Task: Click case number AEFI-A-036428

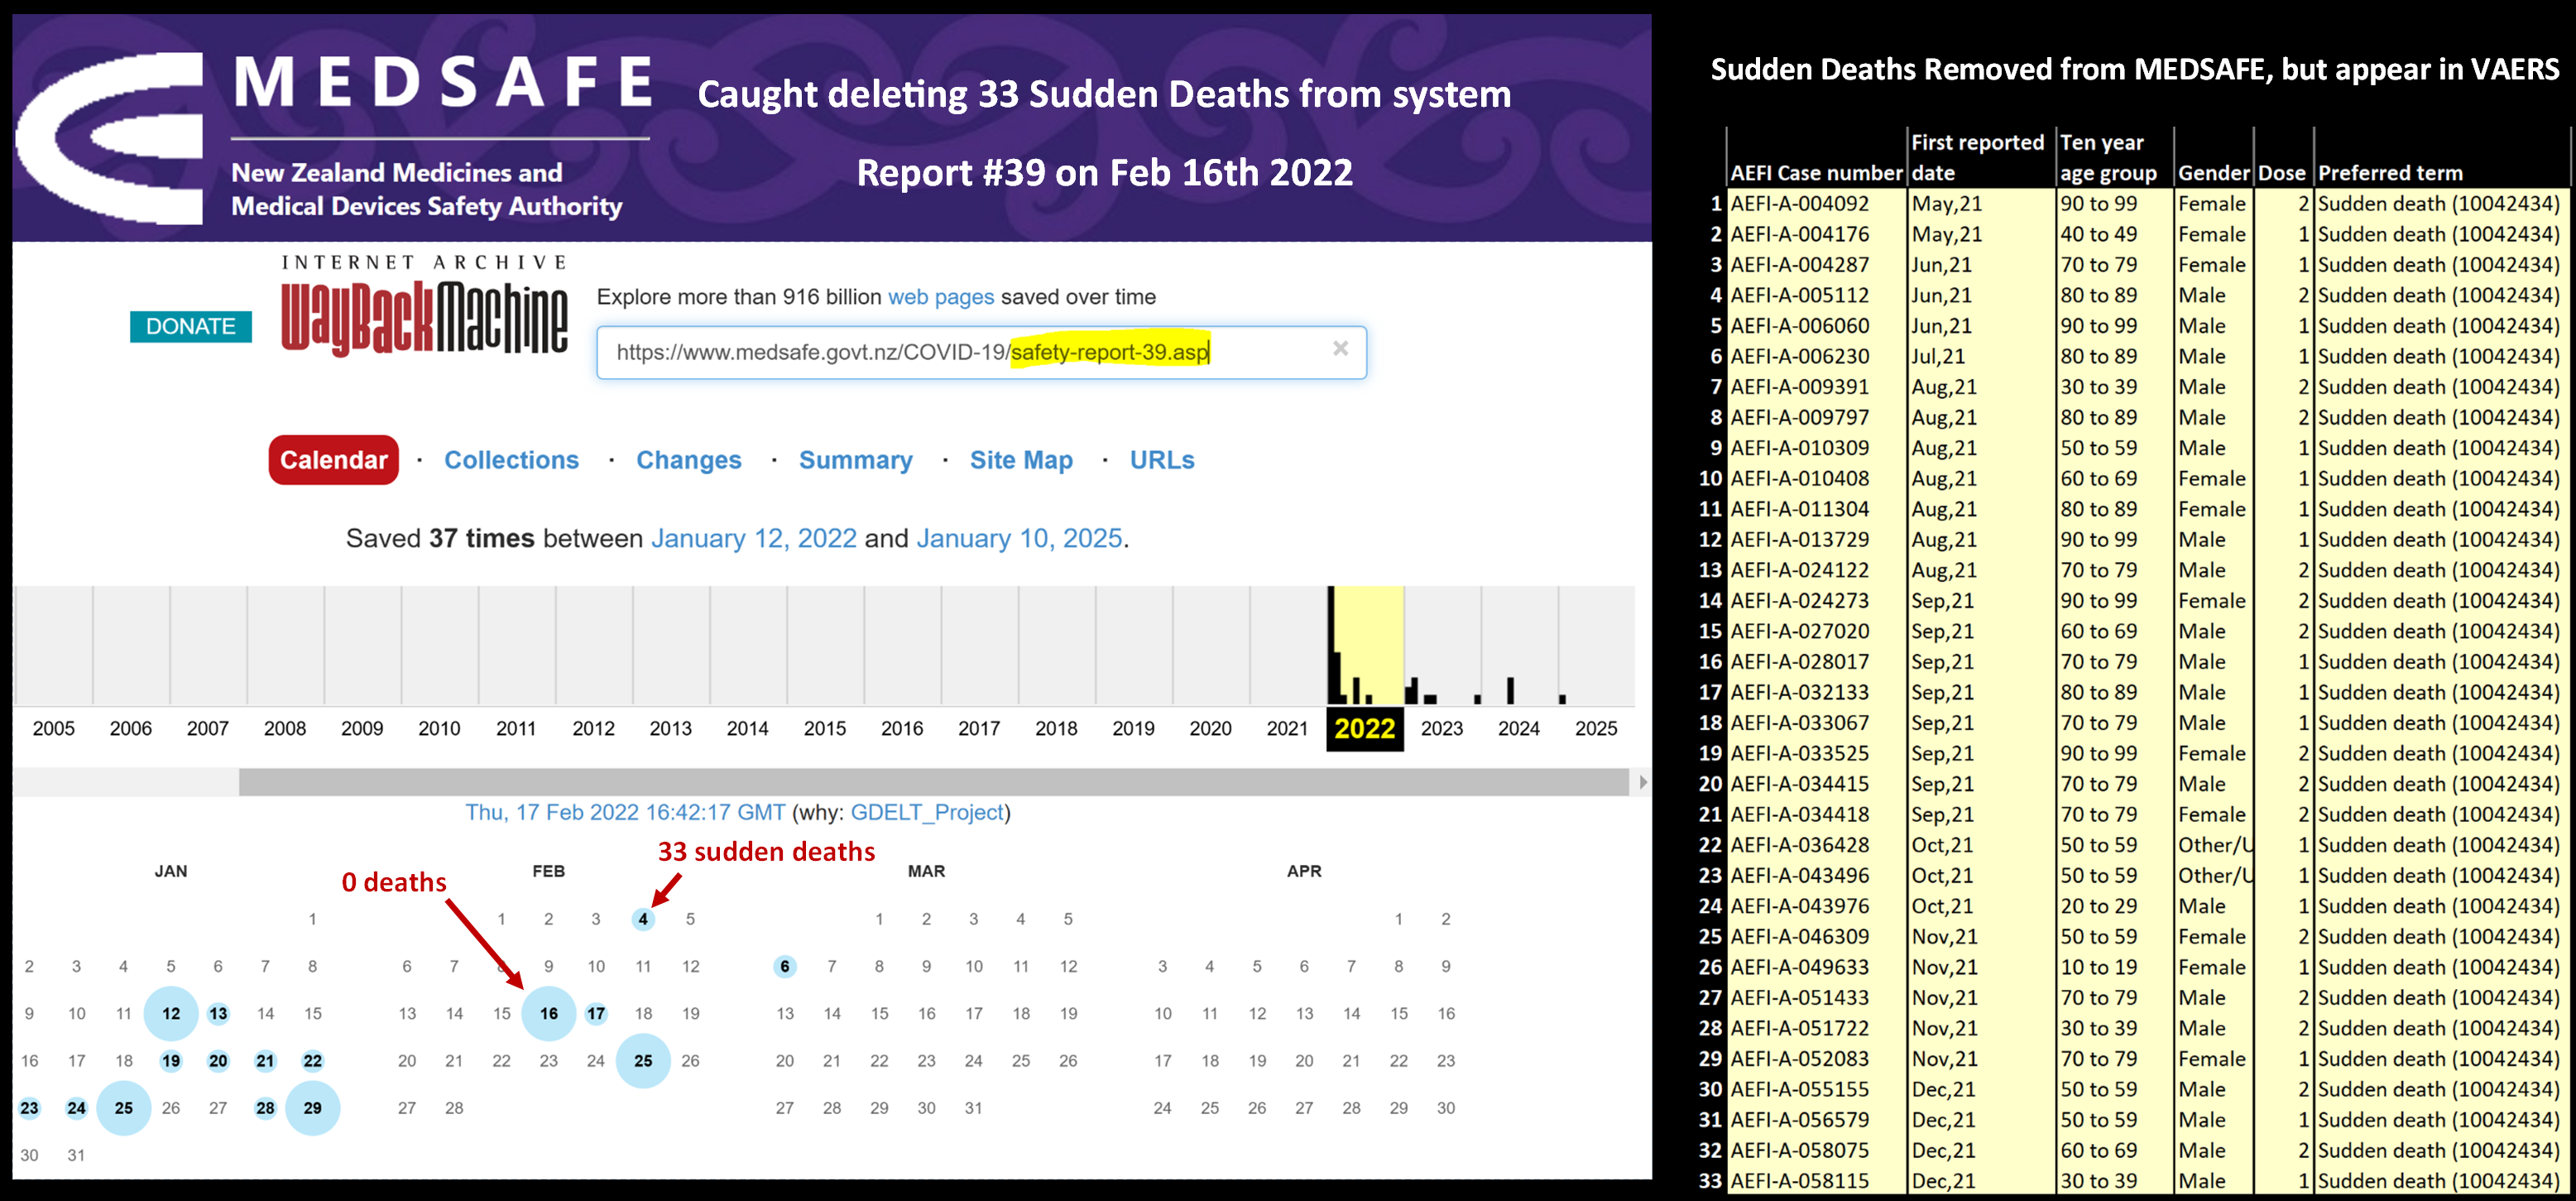Action: tap(1799, 845)
